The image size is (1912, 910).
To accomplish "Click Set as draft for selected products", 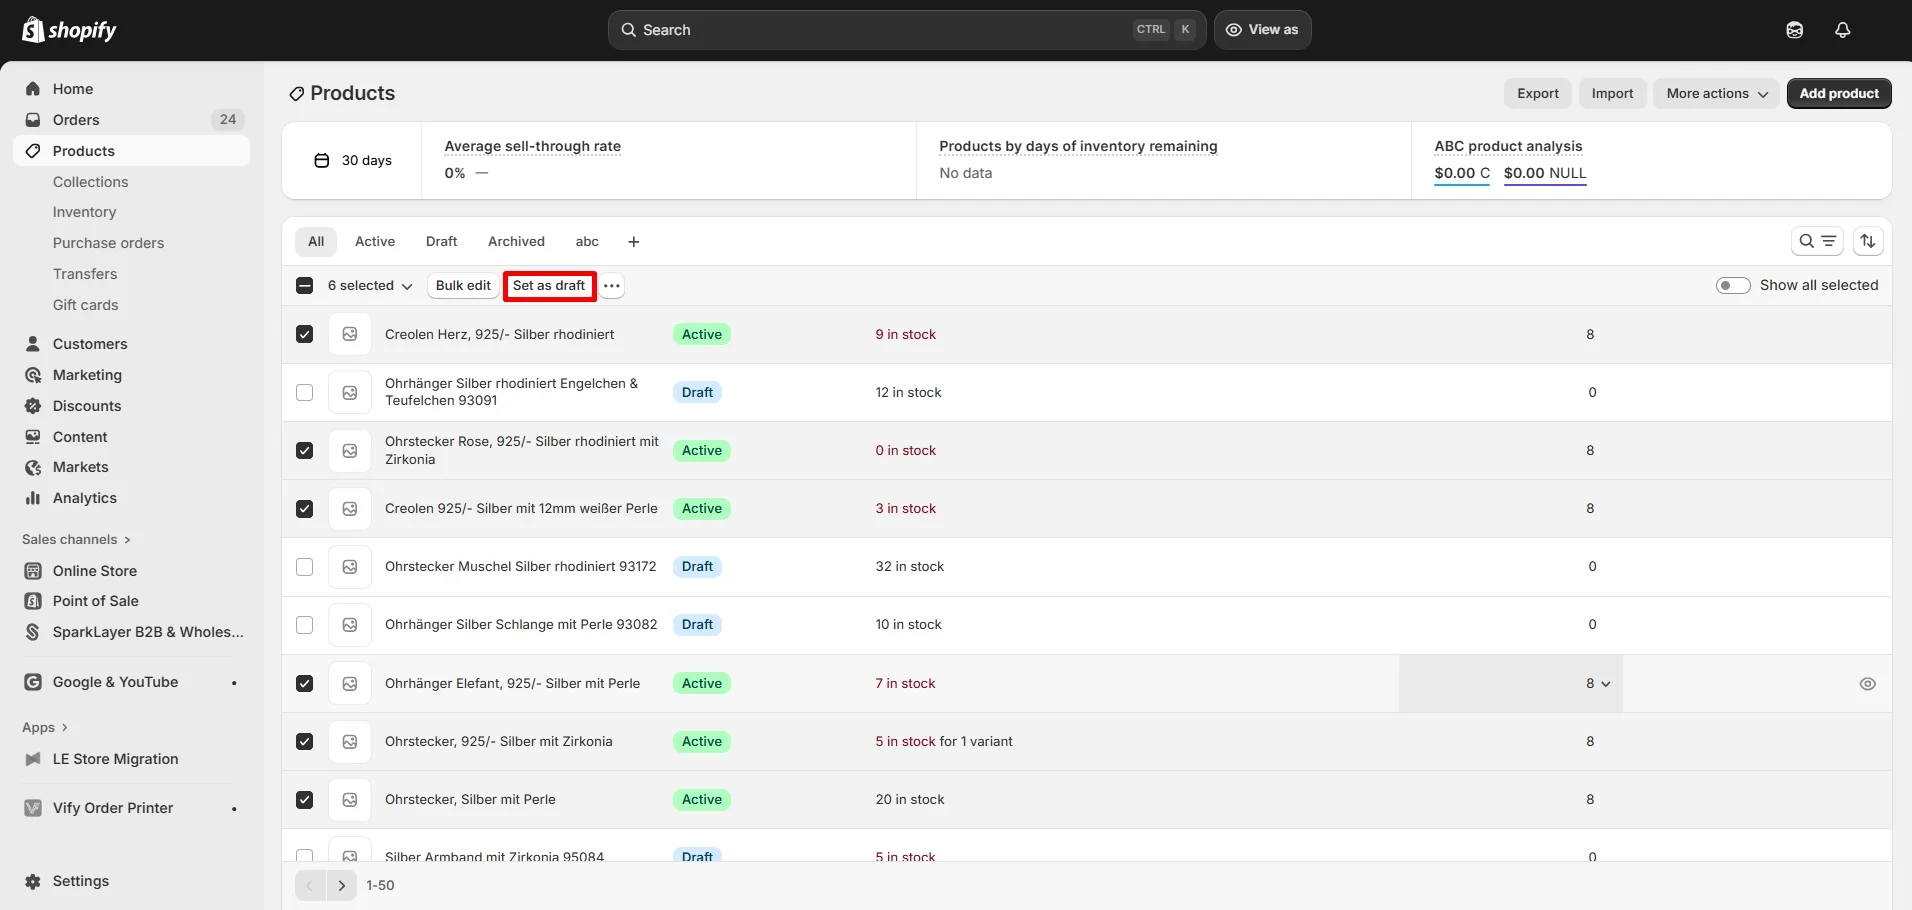I will (x=548, y=285).
